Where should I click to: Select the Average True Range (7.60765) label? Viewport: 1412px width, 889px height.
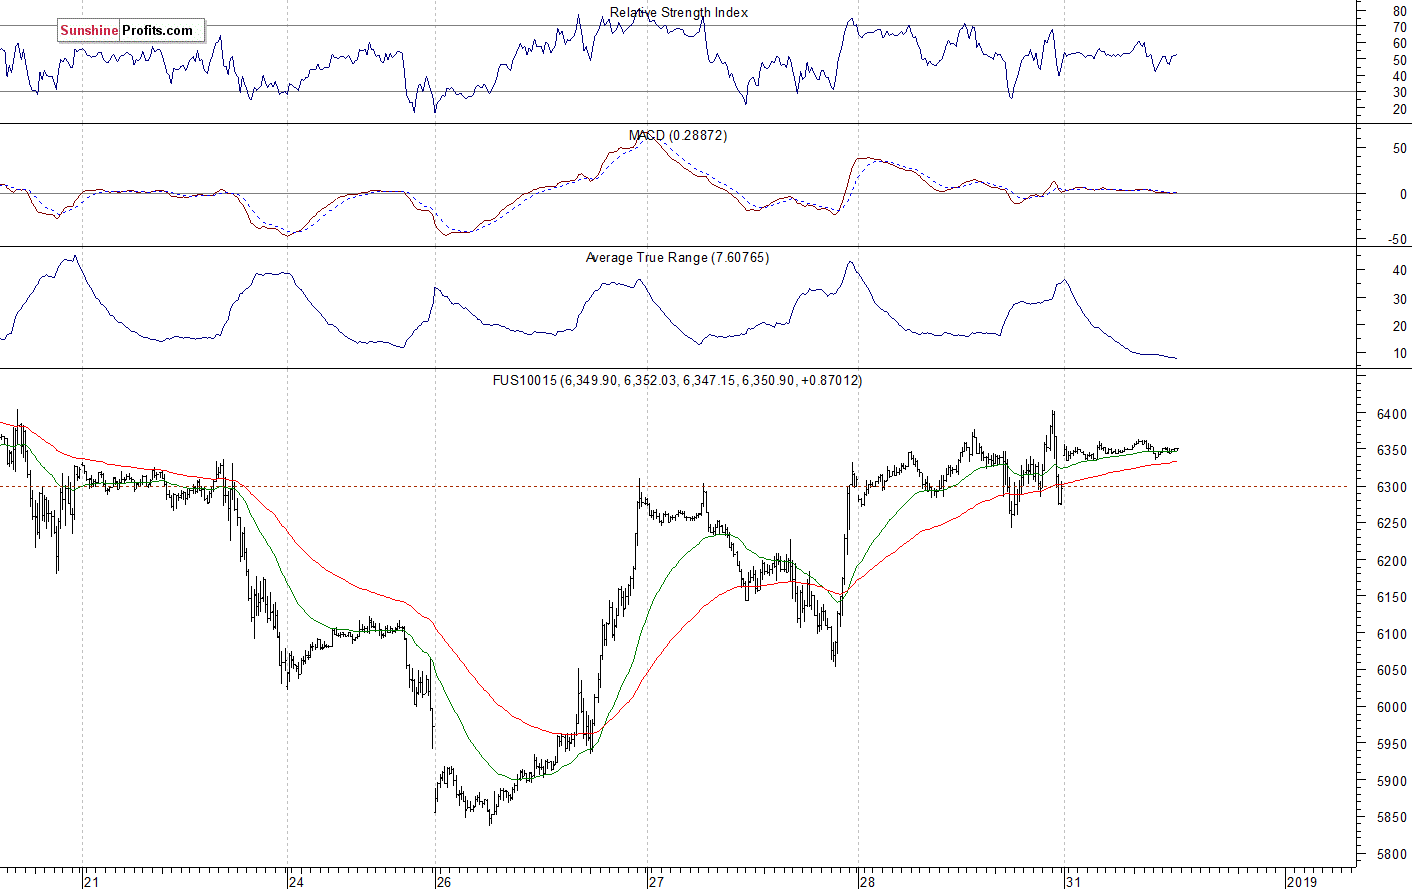click(x=677, y=258)
